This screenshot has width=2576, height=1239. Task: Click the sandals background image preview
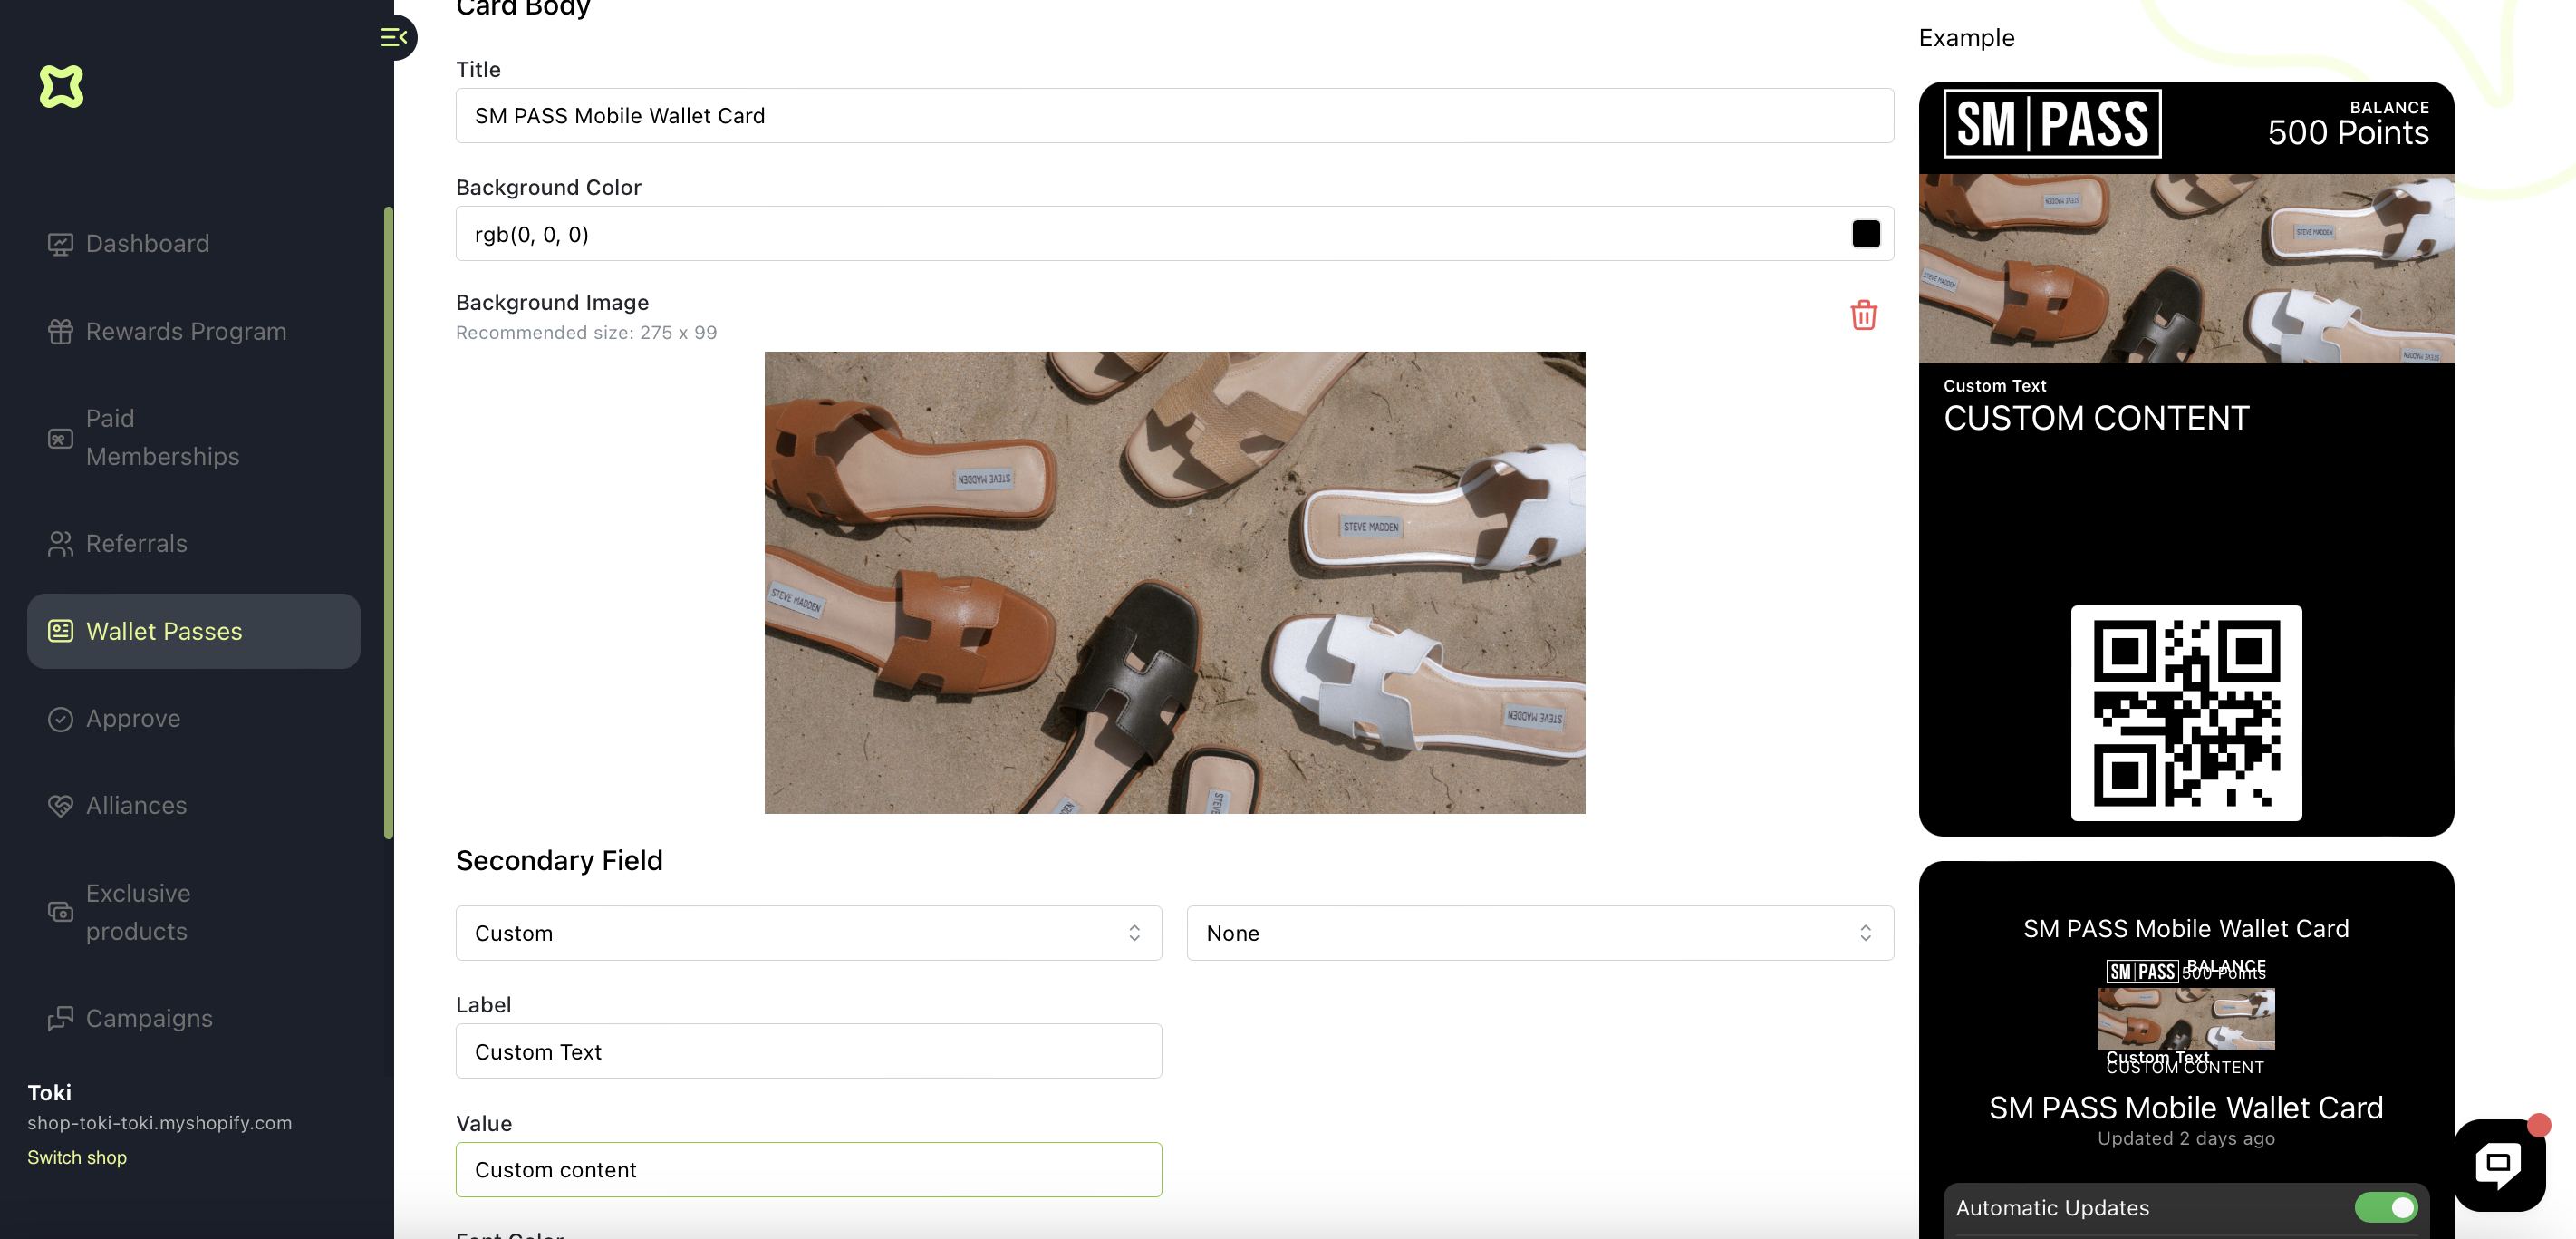pos(1174,582)
